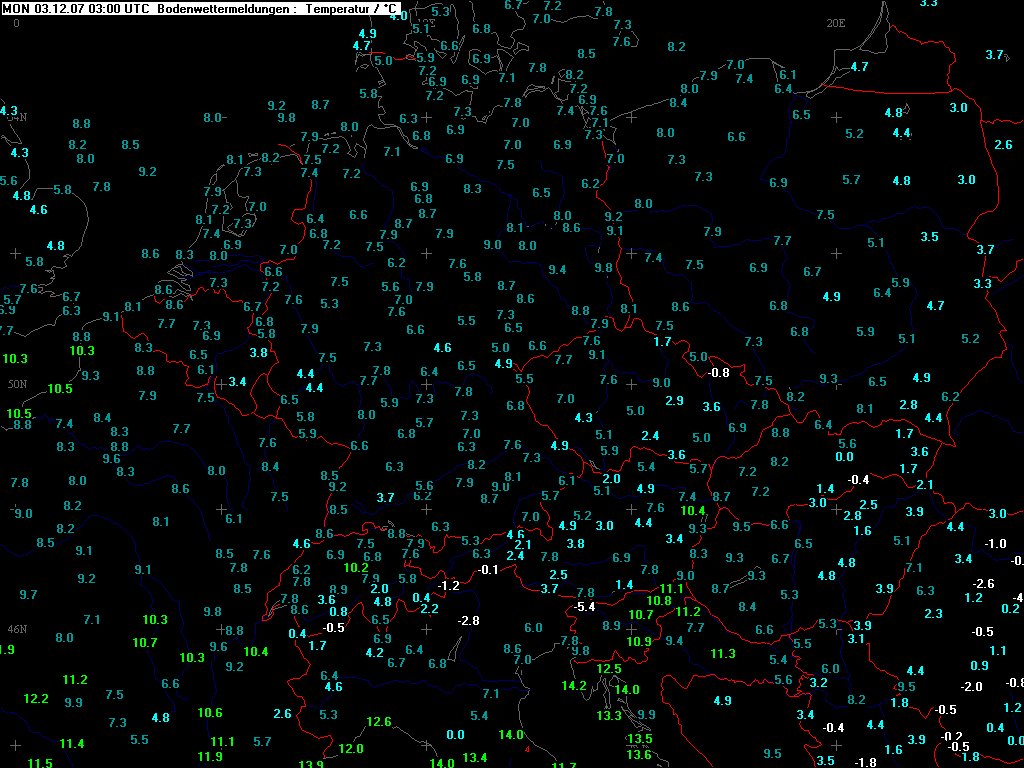Select the cyan 2.9 reading
The height and width of the screenshot is (768, 1024).
[675, 400]
